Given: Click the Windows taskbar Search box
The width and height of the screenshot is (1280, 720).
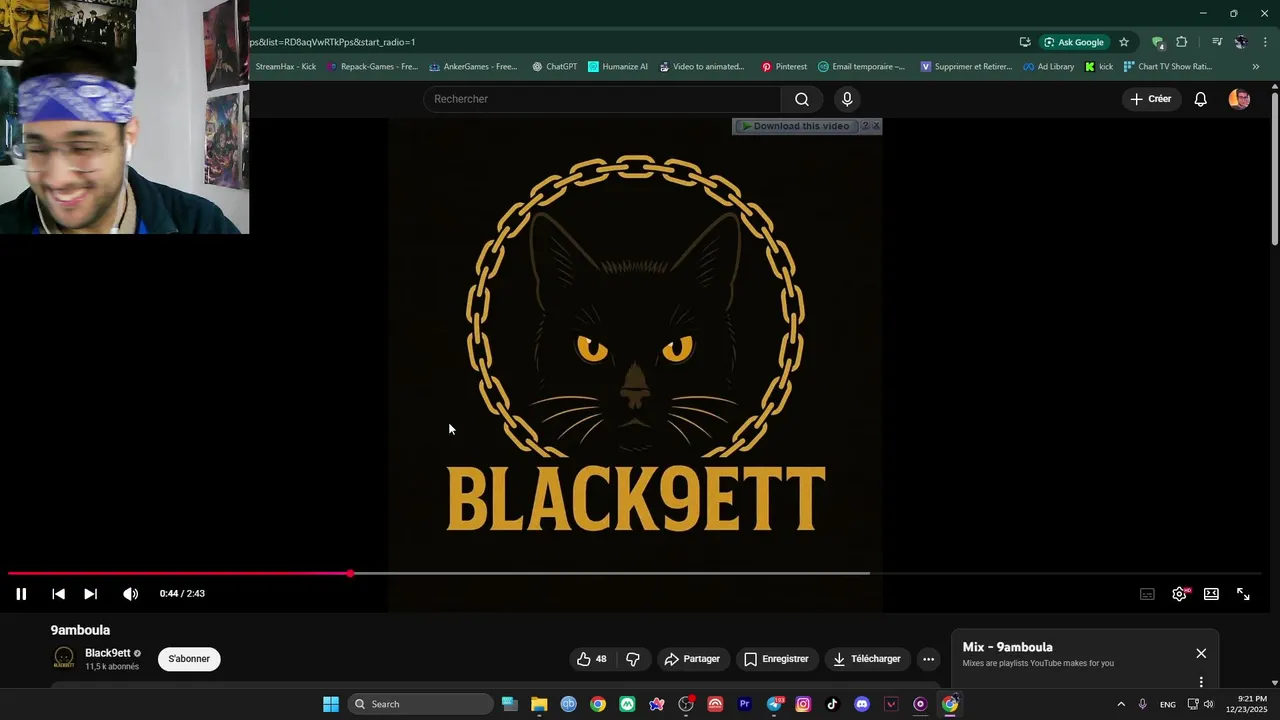Looking at the screenshot, I should pyautogui.click(x=422, y=704).
